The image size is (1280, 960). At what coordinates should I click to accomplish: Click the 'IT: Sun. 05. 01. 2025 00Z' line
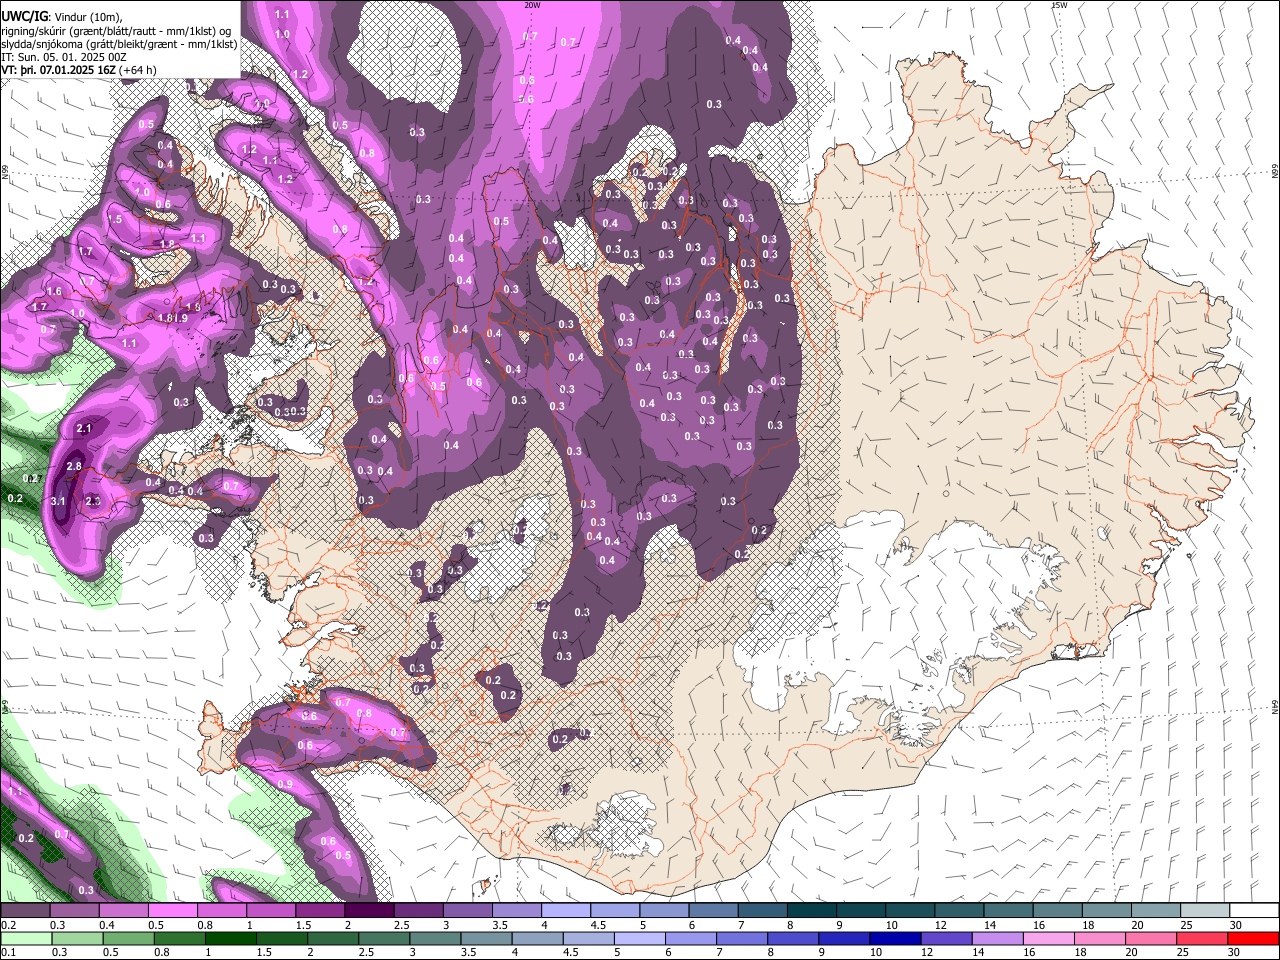[63, 58]
